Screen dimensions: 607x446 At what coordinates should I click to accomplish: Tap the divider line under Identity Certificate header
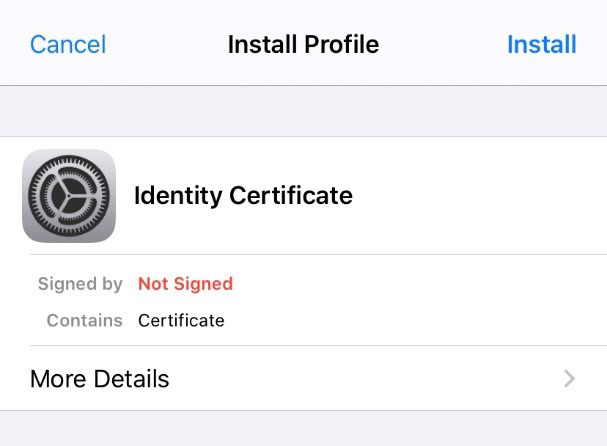tap(318, 255)
